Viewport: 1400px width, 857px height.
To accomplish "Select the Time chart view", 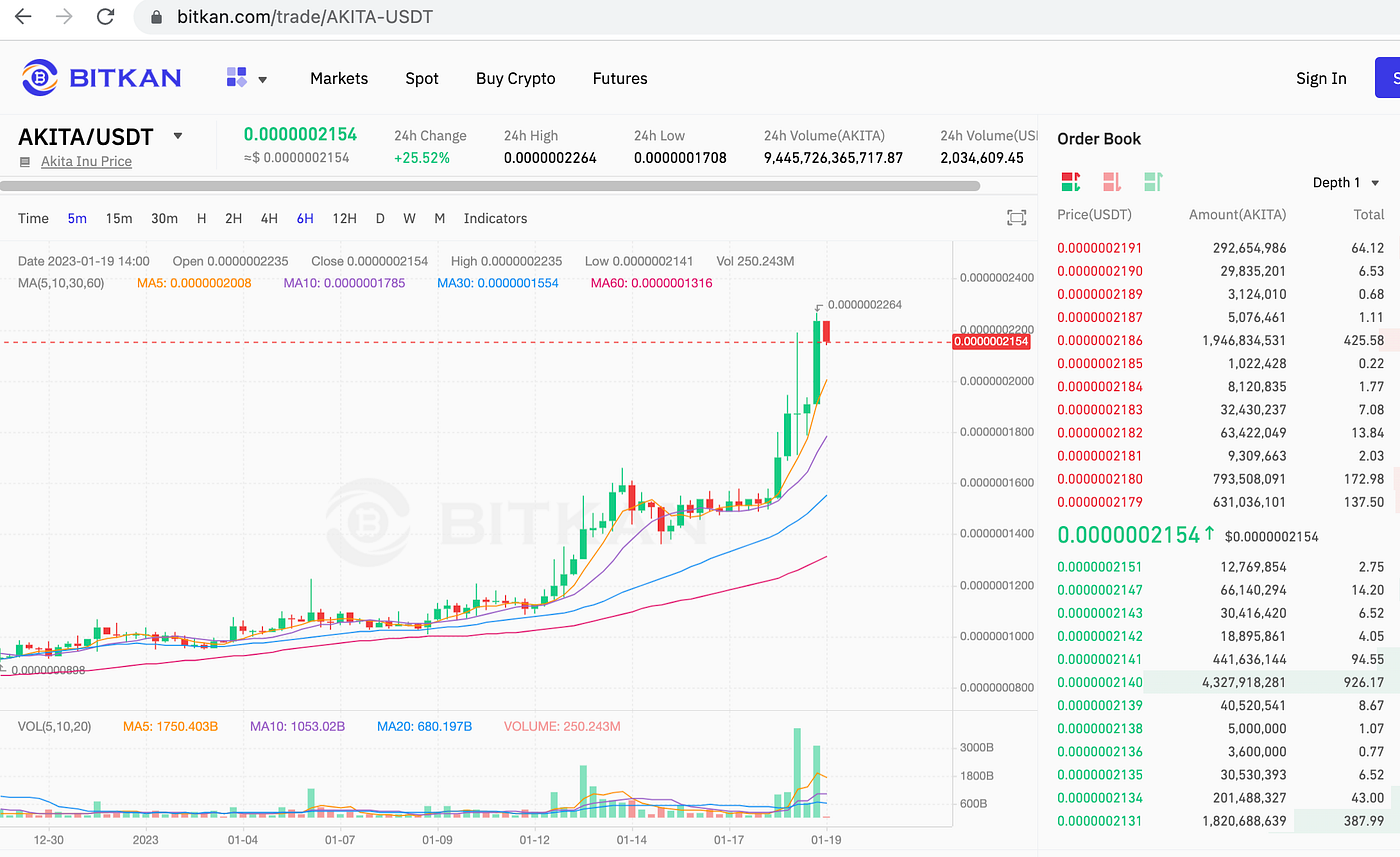I will pyautogui.click(x=33, y=218).
